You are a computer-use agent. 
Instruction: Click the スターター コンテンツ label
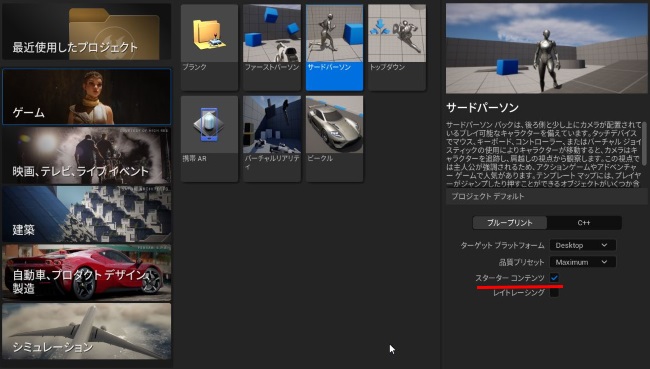[510, 278]
